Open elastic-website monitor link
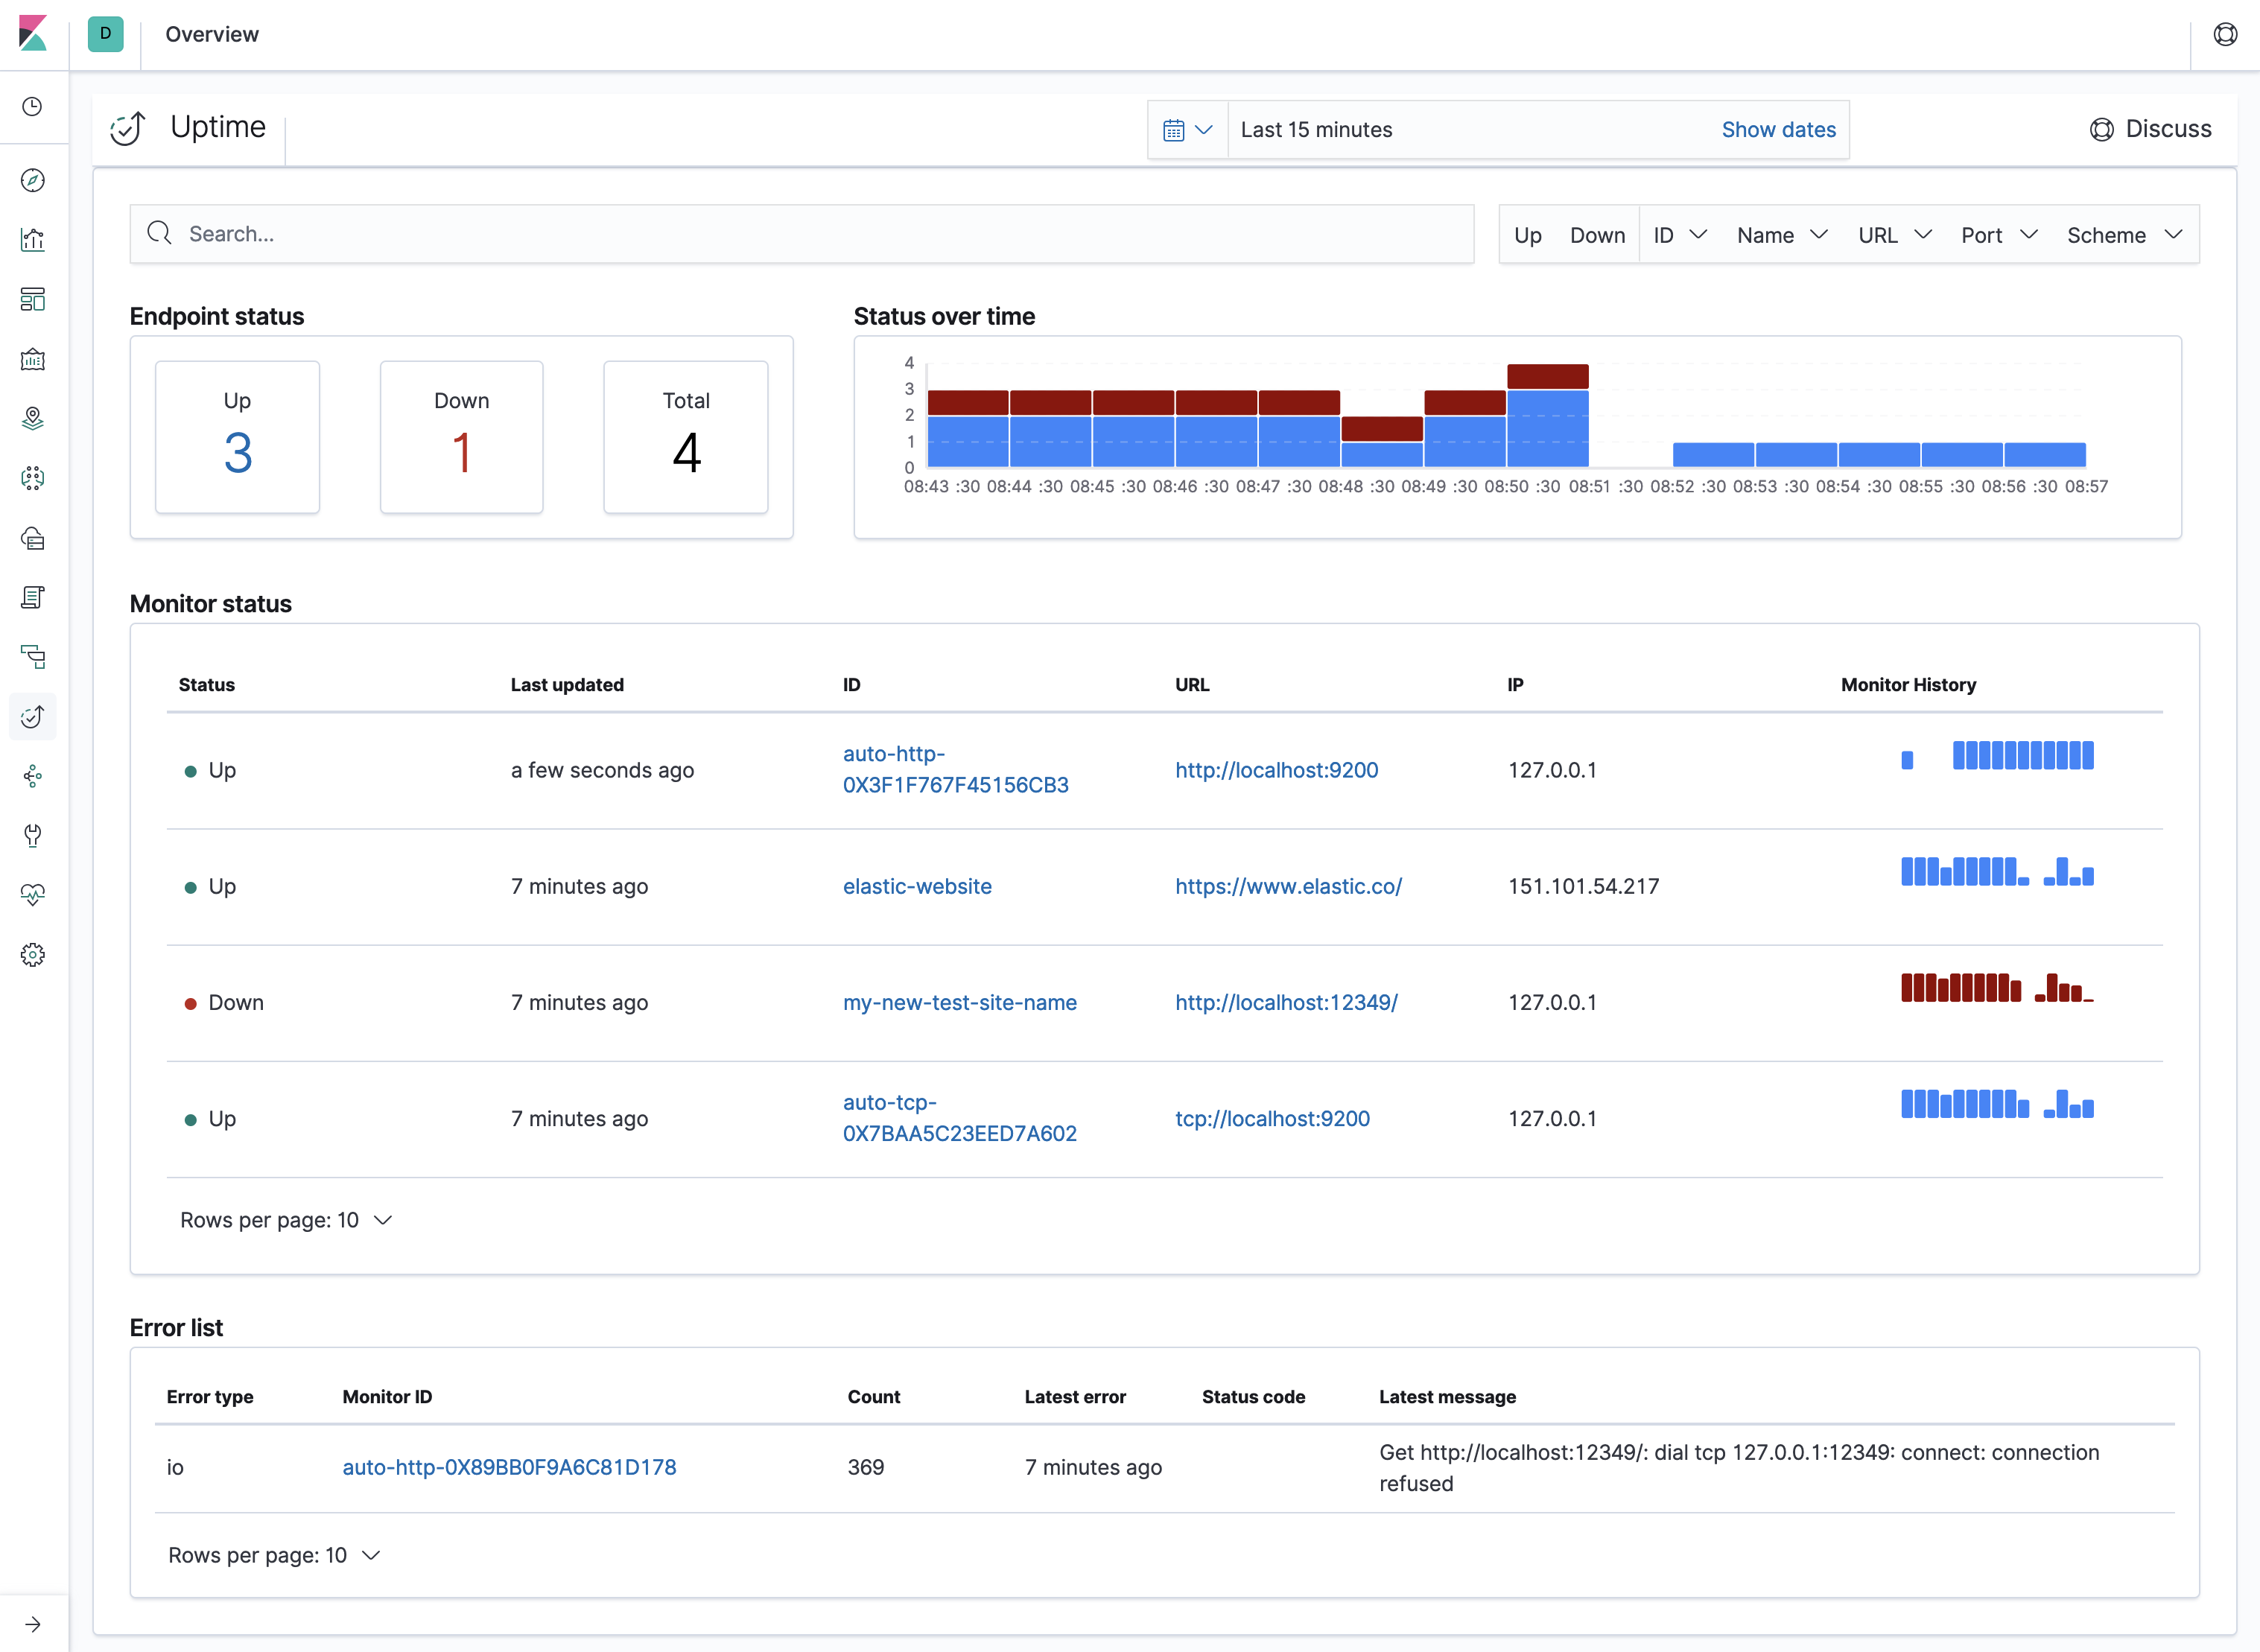The image size is (2260, 1652). coord(917,886)
